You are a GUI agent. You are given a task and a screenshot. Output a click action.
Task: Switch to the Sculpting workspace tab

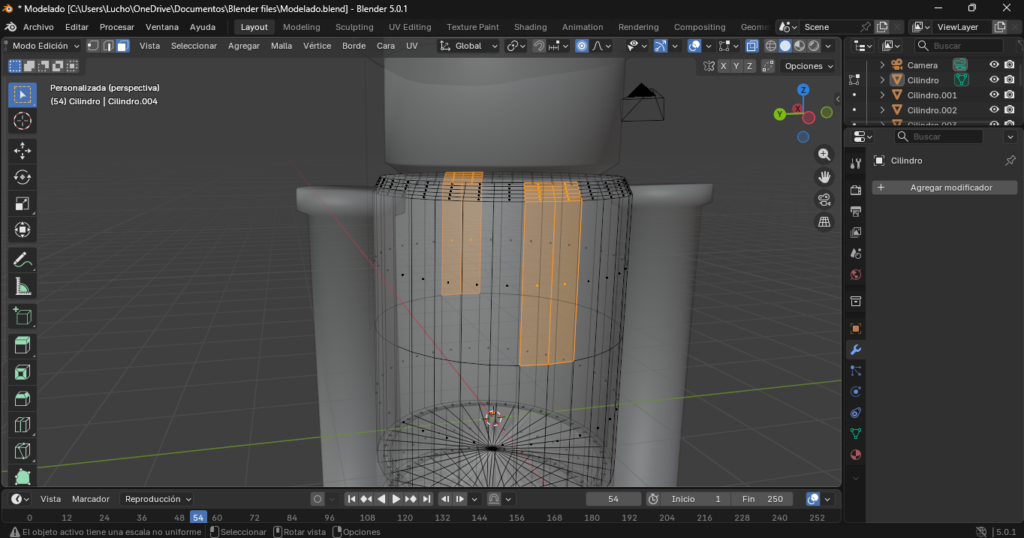click(x=354, y=27)
